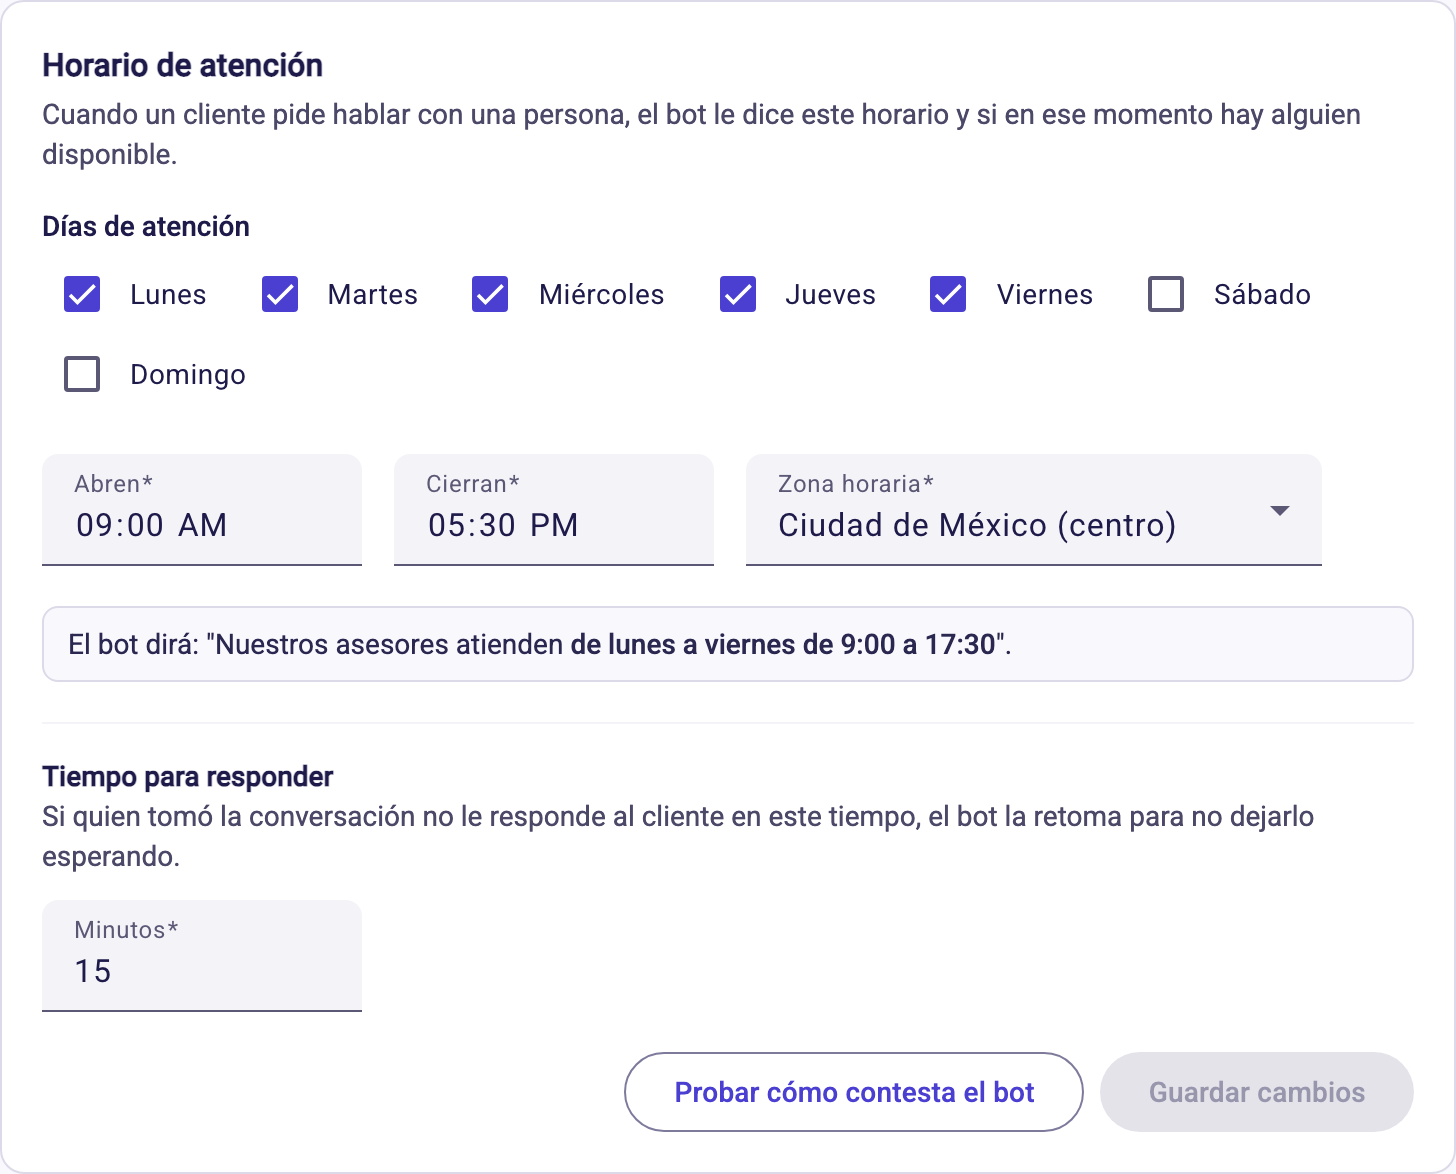Click the 'Días de atención' label
1456x1174 pixels.
coord(146,227)
